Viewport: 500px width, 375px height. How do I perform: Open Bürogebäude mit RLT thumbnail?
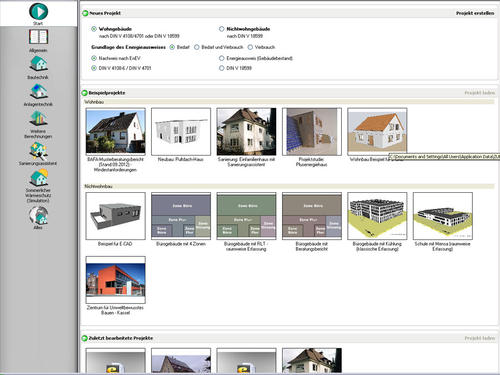(246, 216)
